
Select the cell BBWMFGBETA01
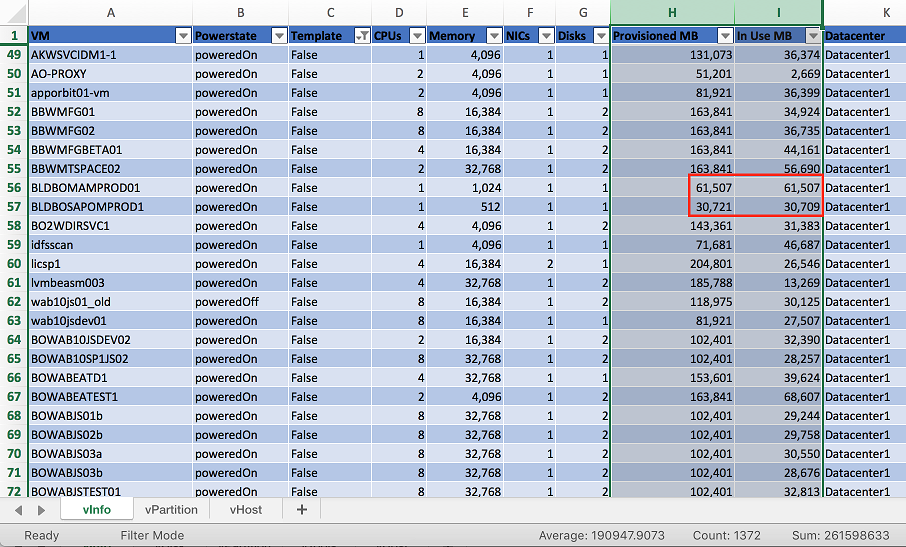pyautogui.click(x=110, y=150)
